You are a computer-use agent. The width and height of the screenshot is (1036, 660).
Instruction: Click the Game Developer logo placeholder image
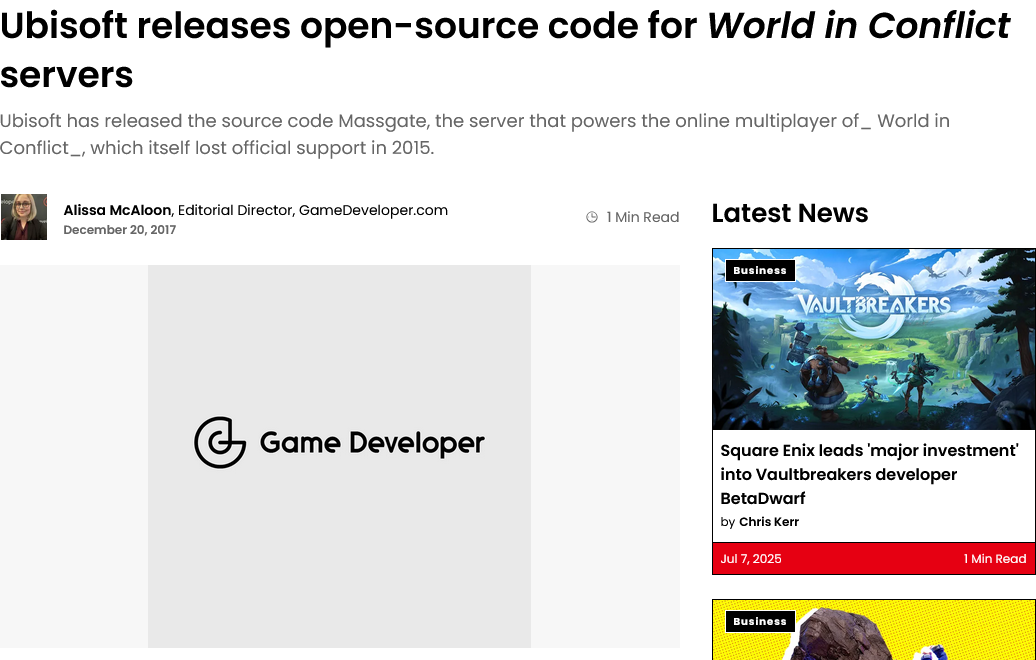tap(340, 457)
